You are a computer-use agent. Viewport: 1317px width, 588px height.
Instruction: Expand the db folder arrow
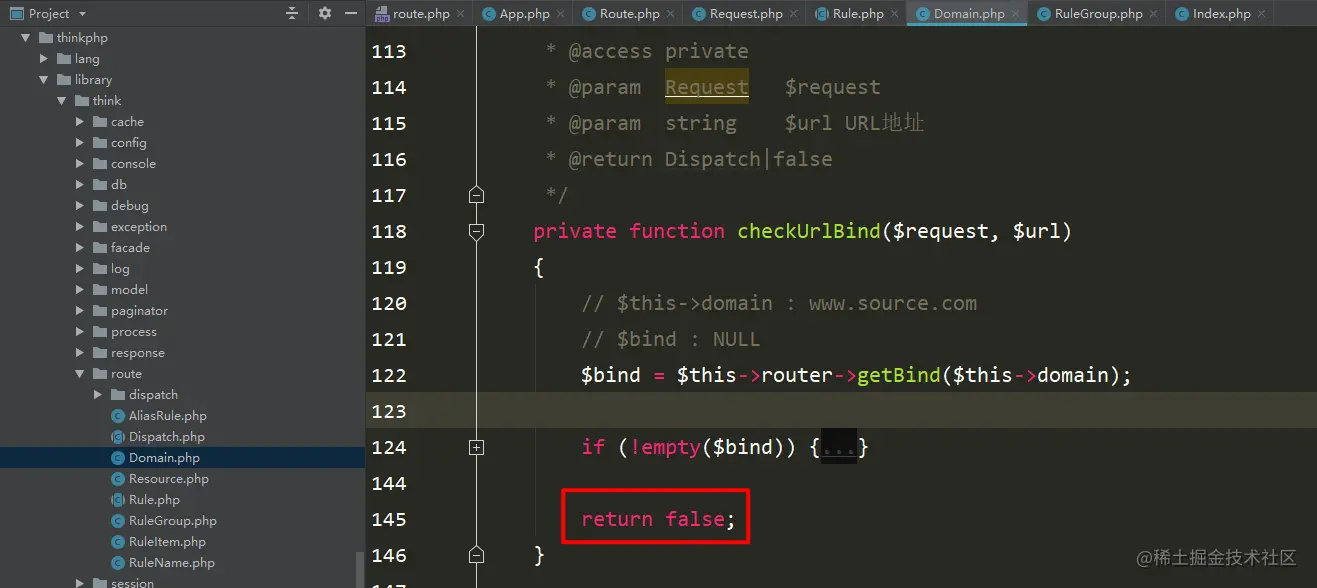[80, 185]
